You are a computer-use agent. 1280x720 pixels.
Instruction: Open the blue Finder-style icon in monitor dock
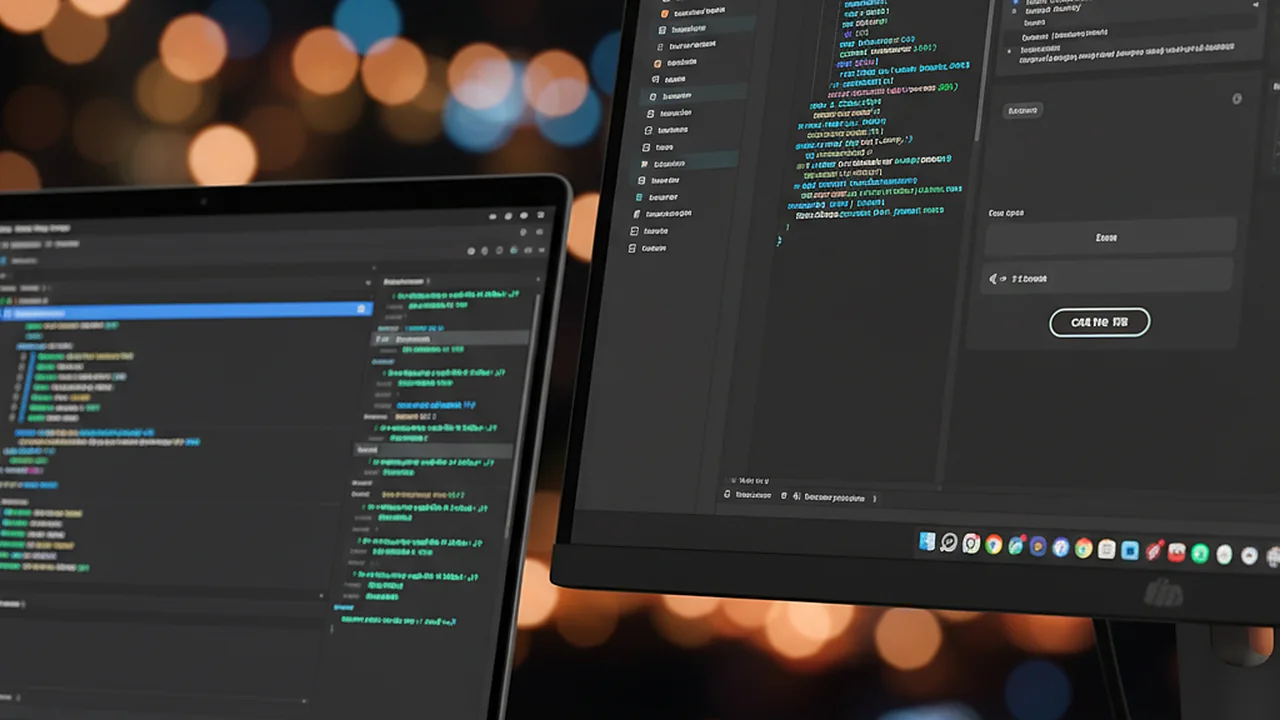click(x=927, y=542)
